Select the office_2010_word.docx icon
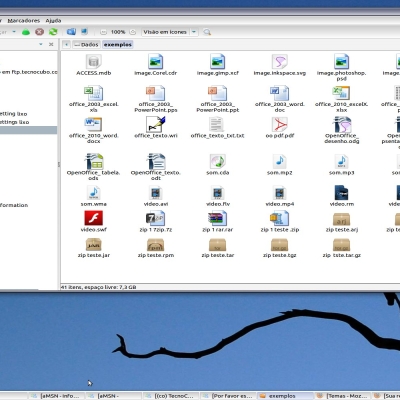The height and width of the screenshot is (400, 400). click(x=94, y=124)
